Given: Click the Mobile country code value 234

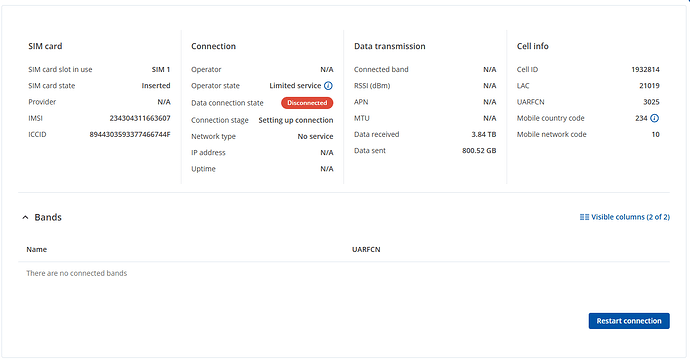Looking at the screenshot, I should (642, 118).
